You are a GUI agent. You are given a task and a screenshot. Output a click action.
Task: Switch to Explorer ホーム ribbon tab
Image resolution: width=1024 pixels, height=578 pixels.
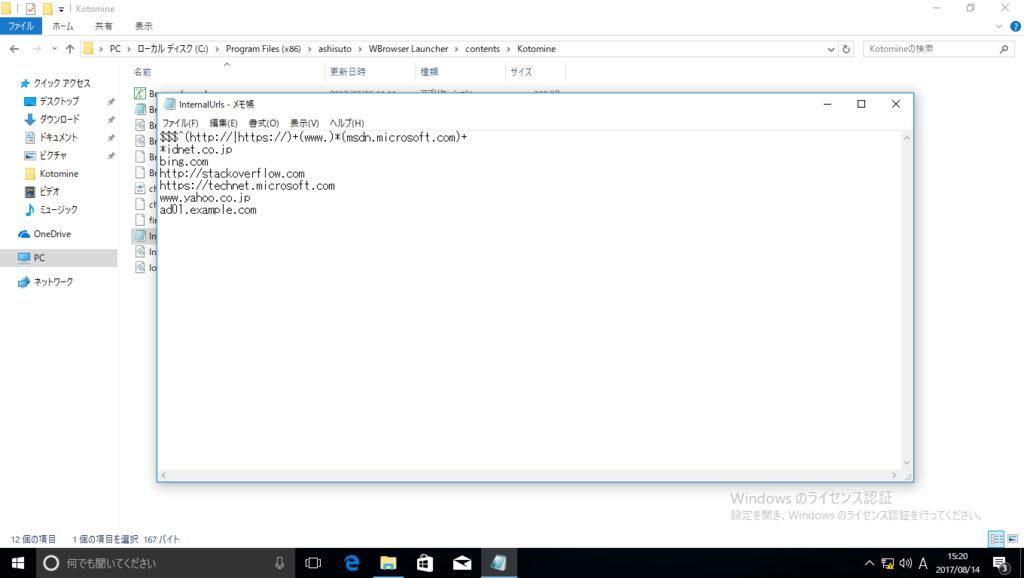coord(63,26)
